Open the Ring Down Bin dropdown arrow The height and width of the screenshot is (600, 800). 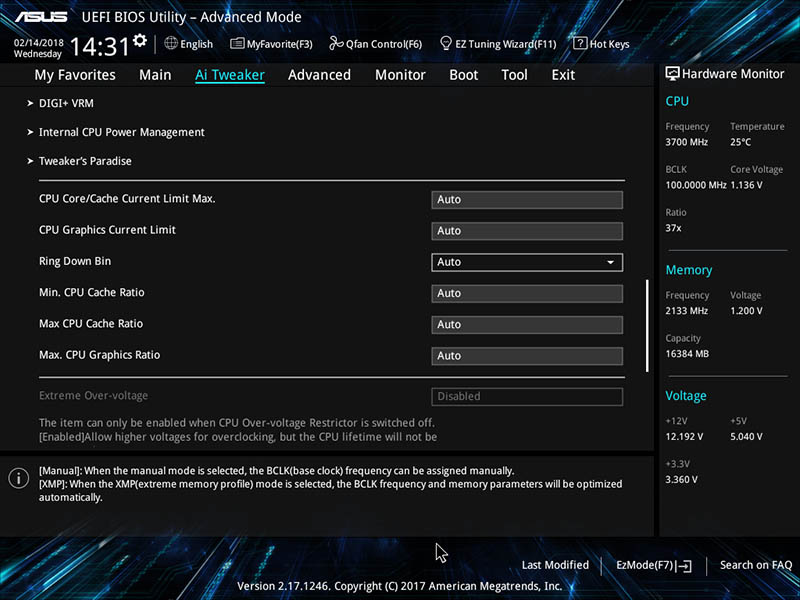click(x=610, y=262)
